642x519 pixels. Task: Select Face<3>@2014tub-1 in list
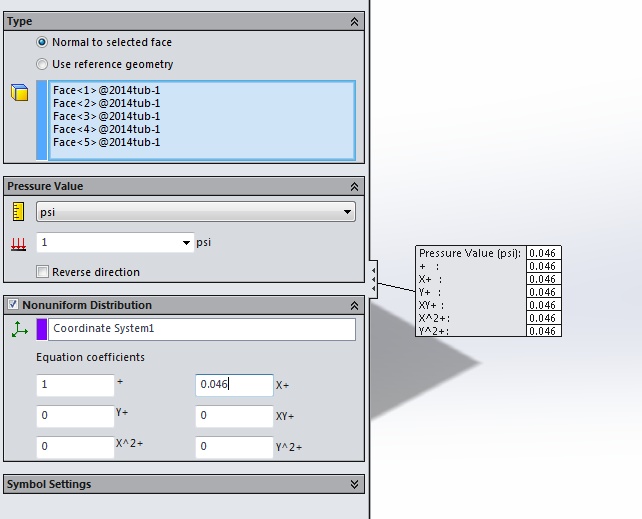click(106, 116)
